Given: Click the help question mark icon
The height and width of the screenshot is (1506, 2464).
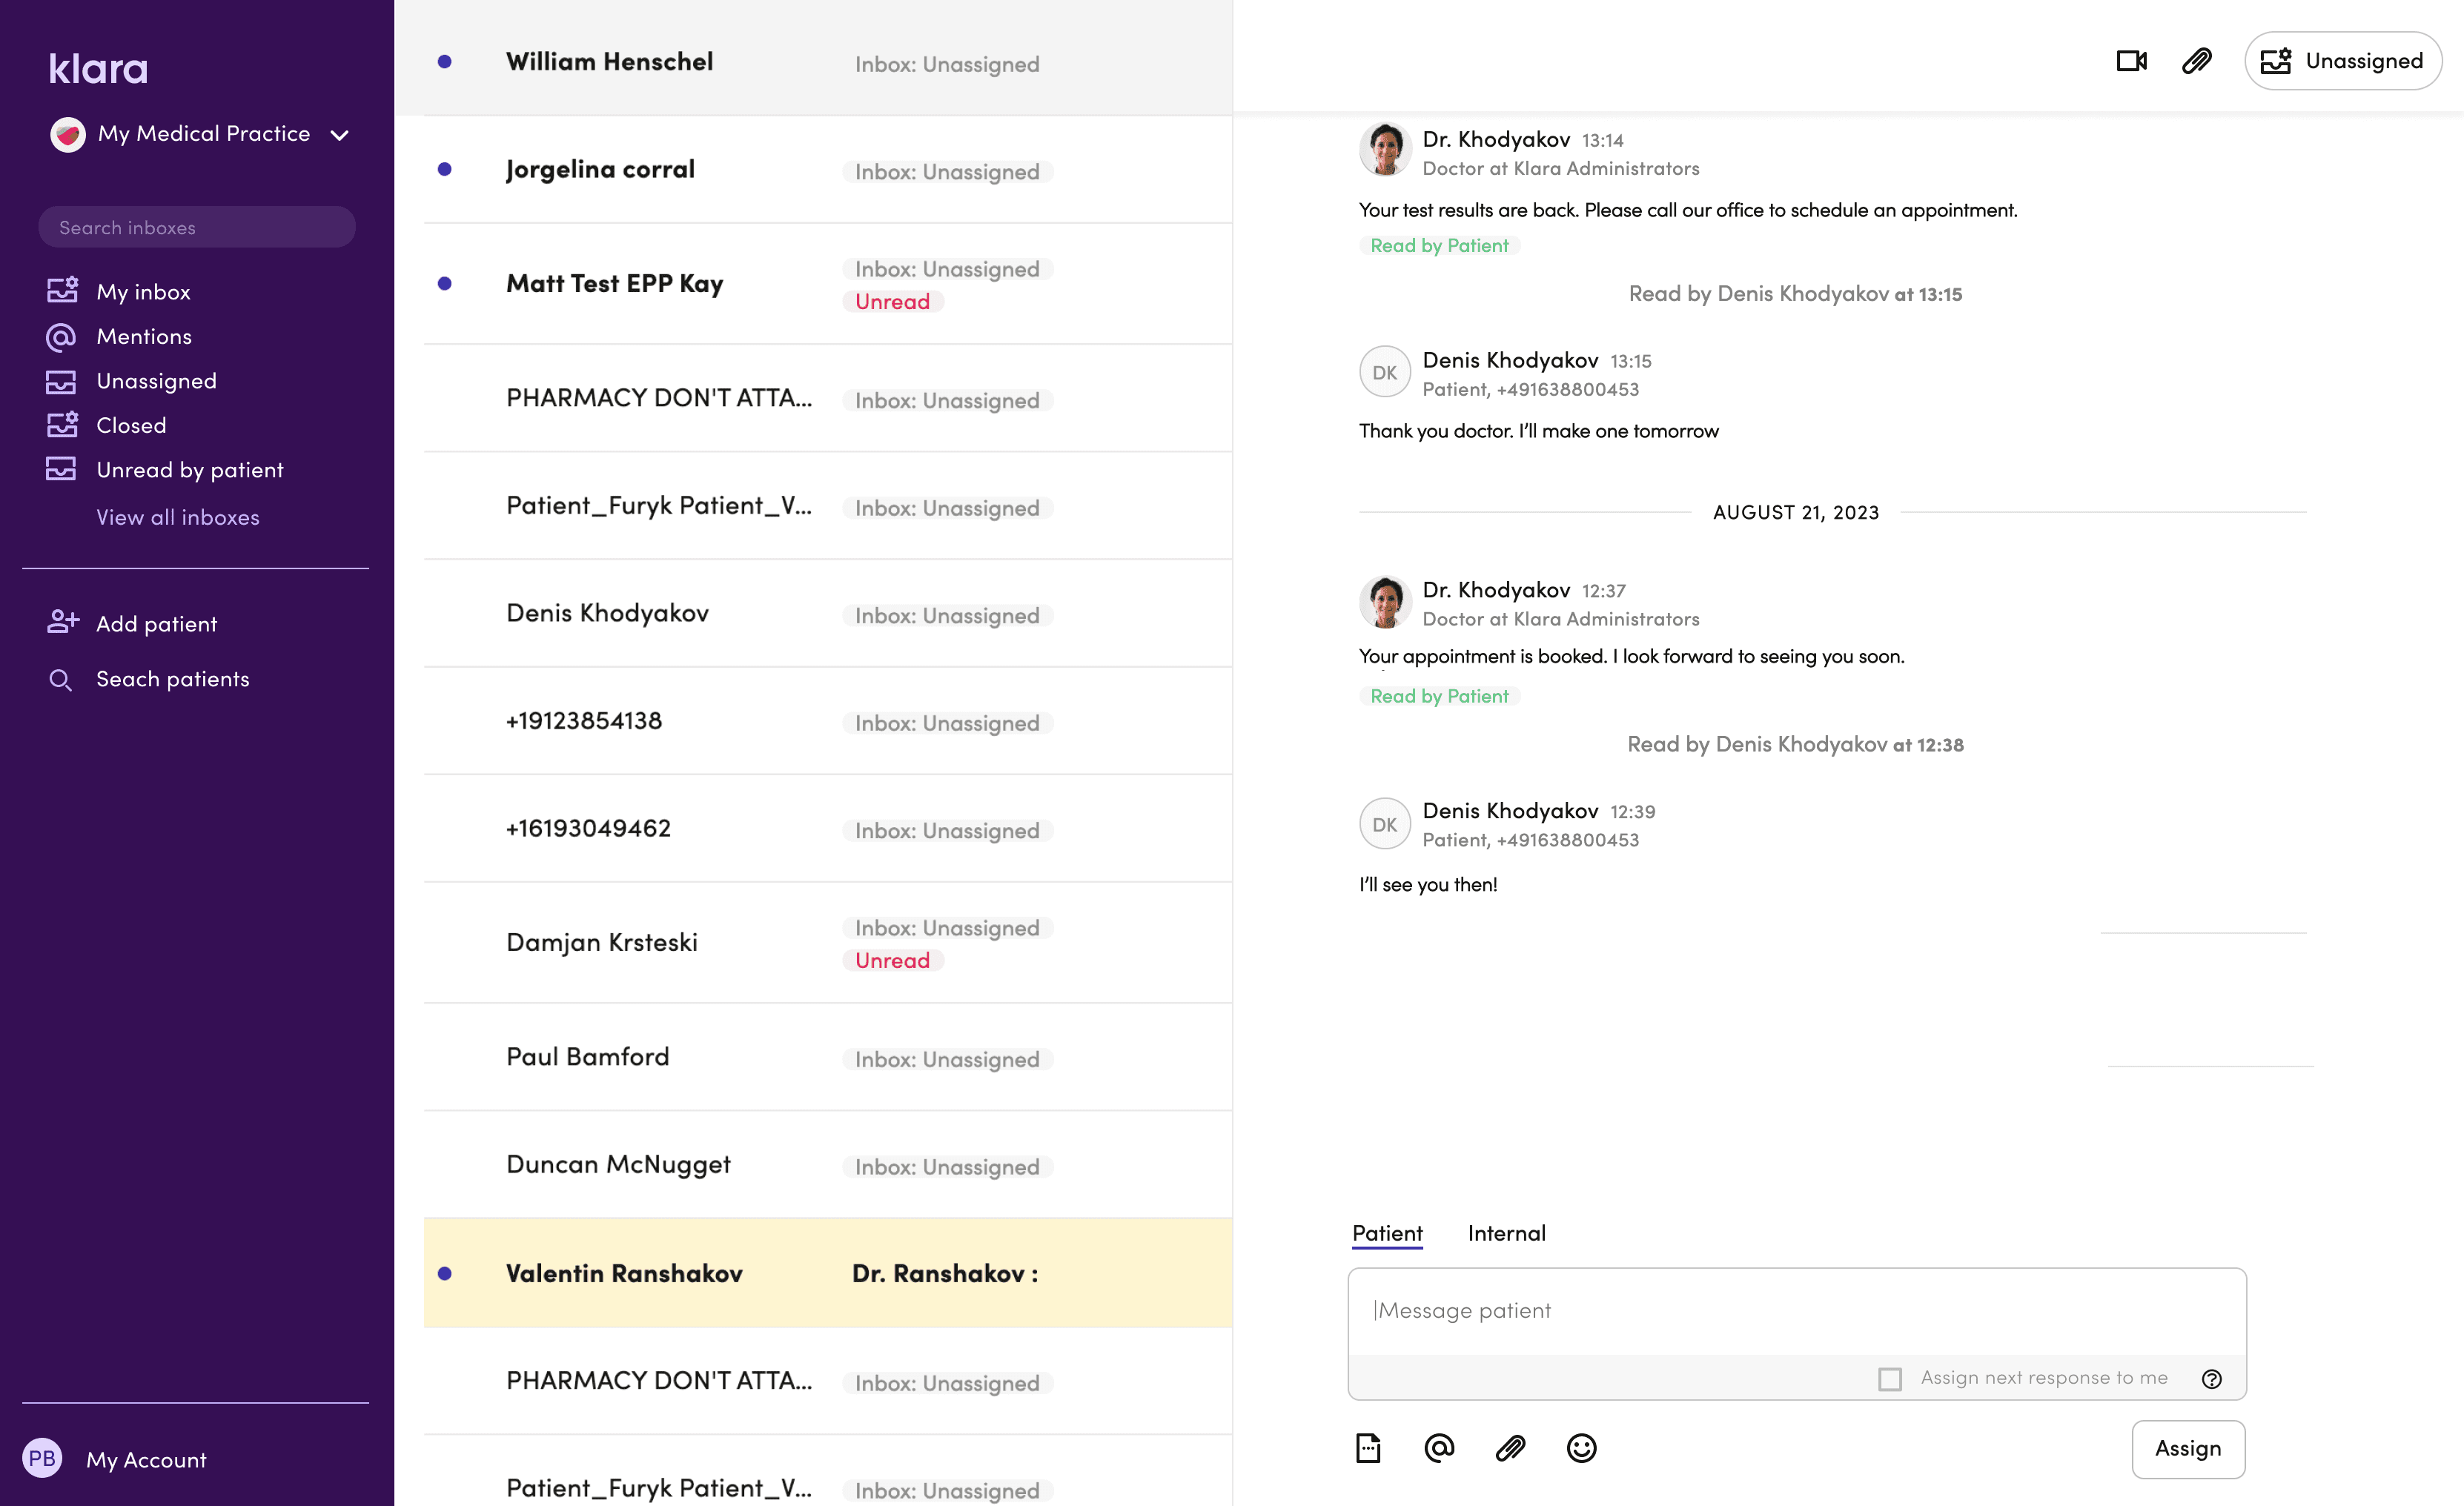Looking at the screenshot, I should click(x=2211, y=1379).
